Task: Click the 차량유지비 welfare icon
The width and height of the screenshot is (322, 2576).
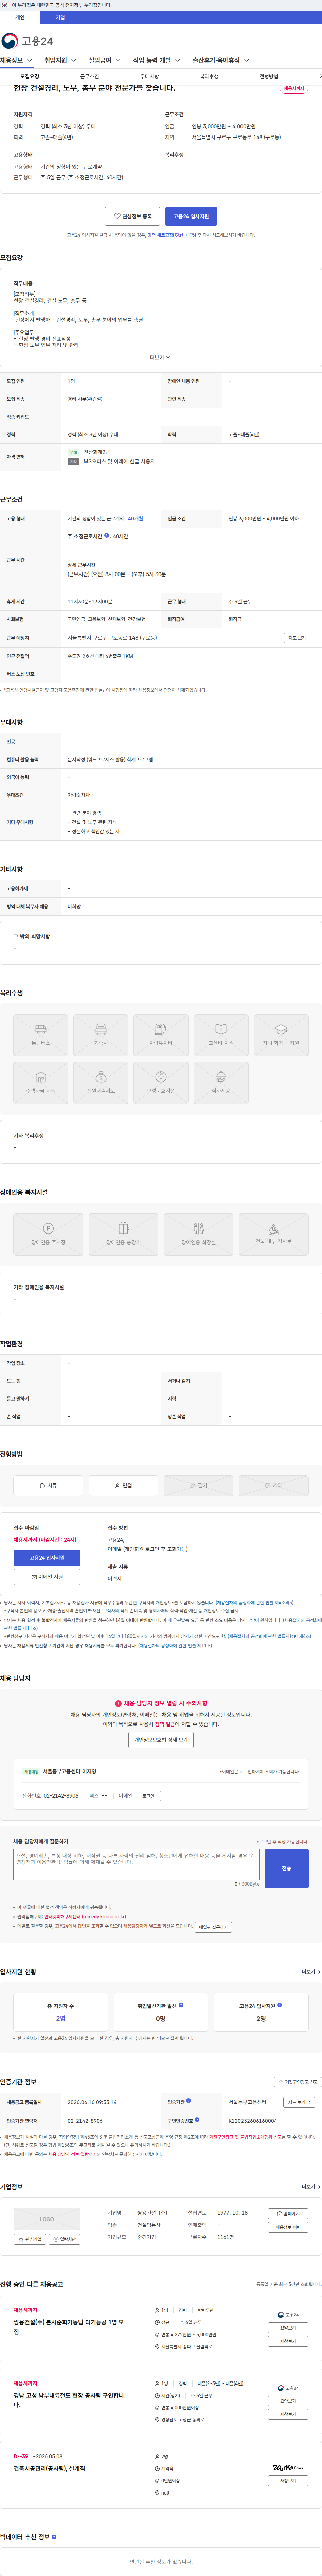Action: click(x=161, y=1035)
